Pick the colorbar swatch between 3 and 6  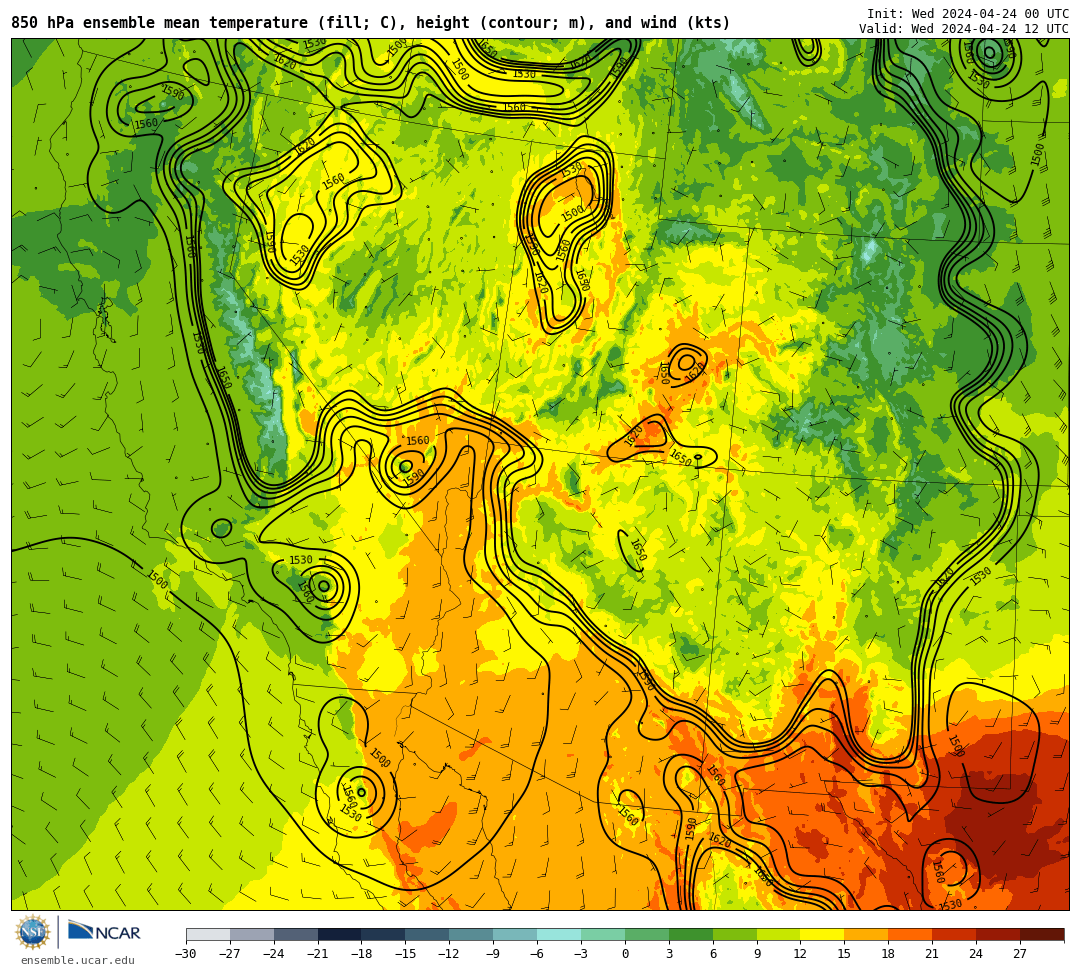click(691, 934)
